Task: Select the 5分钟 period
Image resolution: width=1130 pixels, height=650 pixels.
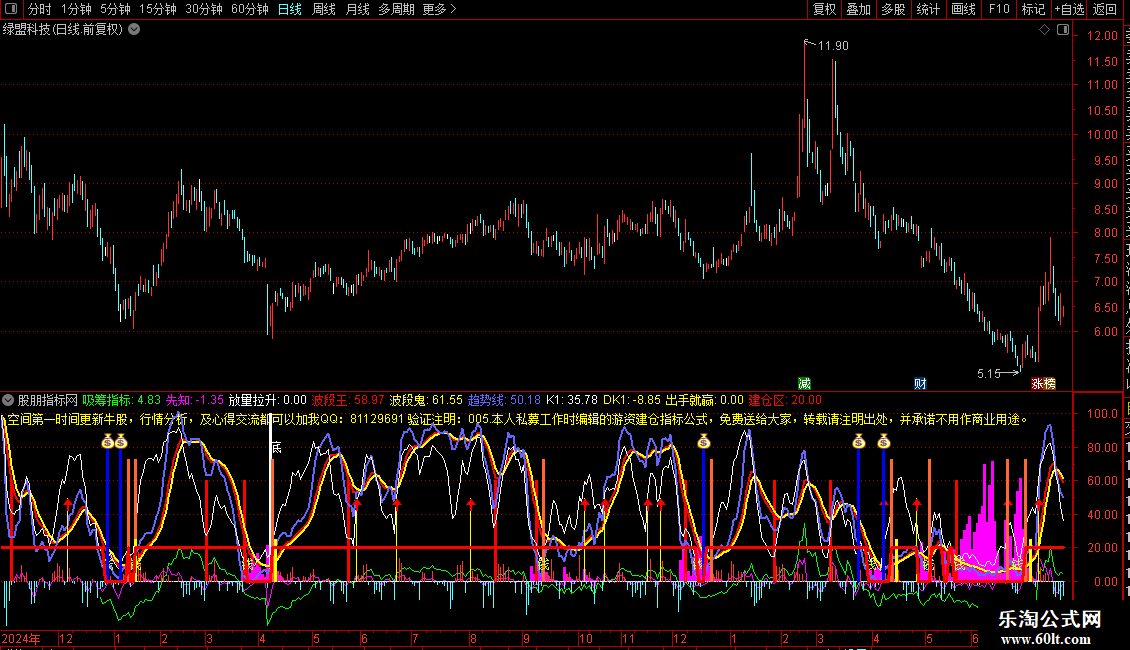Action: point(115,9)
